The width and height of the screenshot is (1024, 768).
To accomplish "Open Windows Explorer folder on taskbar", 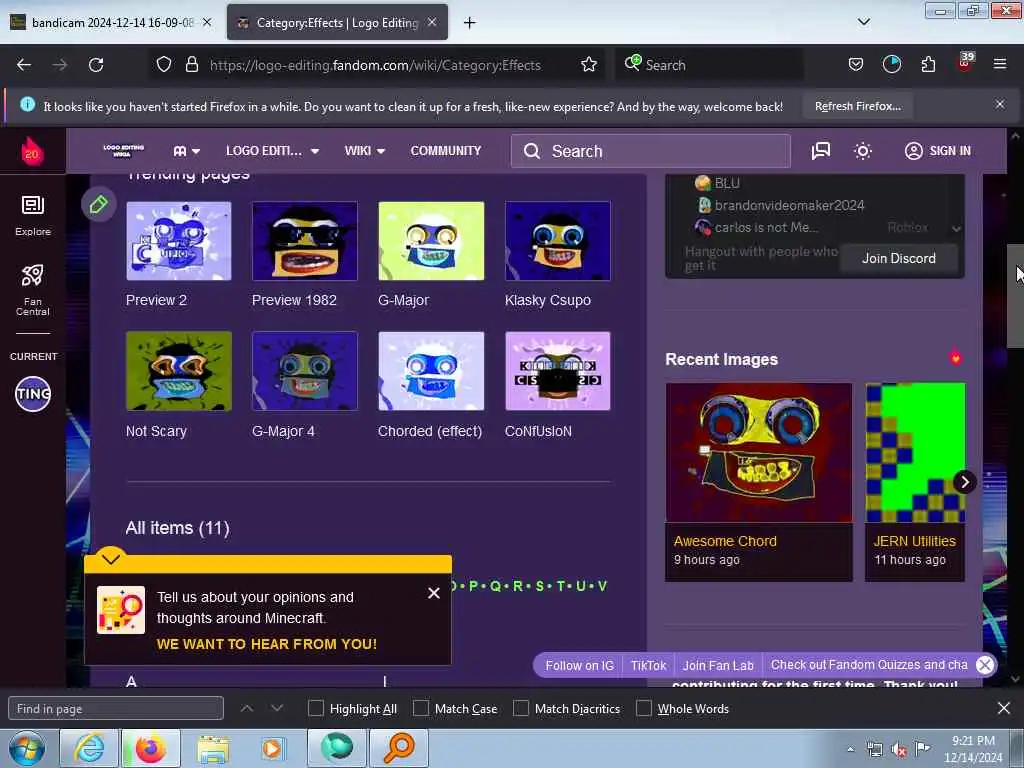I will pos(213,749).
